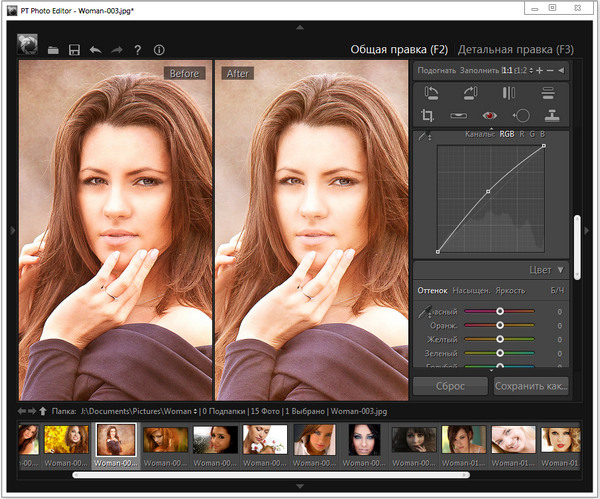Undo the last edit with the back arrow
This screenshot has width=600, height=499.
95,49
